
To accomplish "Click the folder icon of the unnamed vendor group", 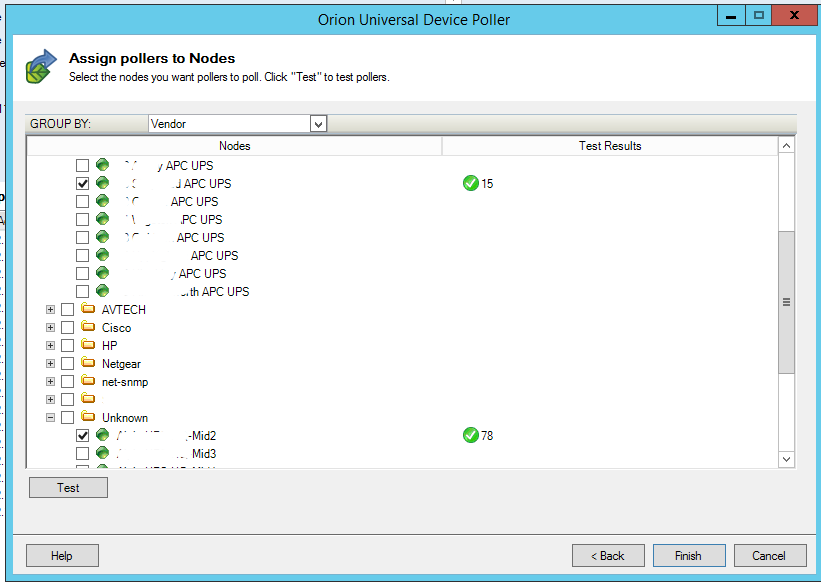I will tap(88, 399).
